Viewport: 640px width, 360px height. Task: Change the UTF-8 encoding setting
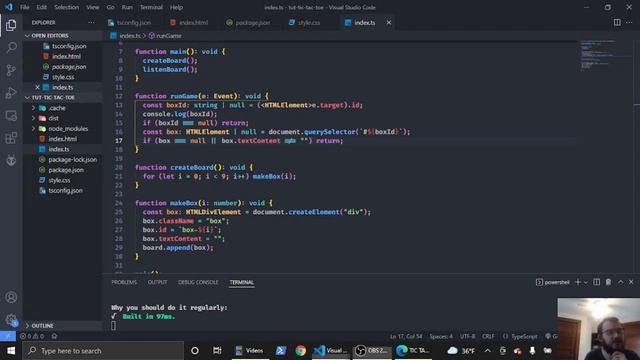coord(467,336)
